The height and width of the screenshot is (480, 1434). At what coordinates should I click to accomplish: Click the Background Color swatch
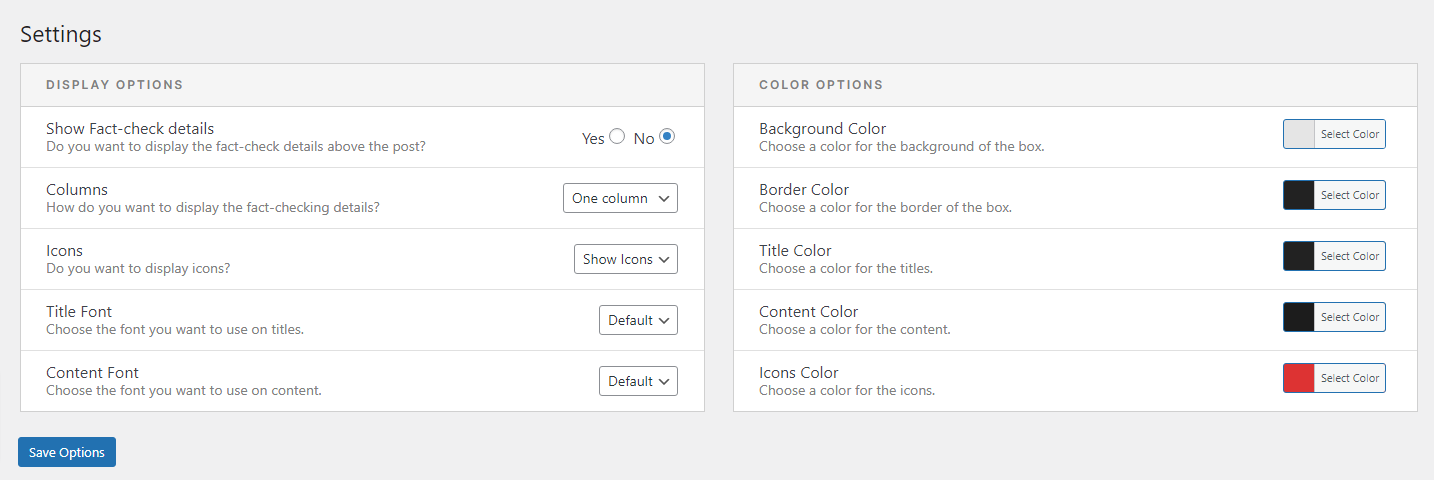coord(1298,134)
